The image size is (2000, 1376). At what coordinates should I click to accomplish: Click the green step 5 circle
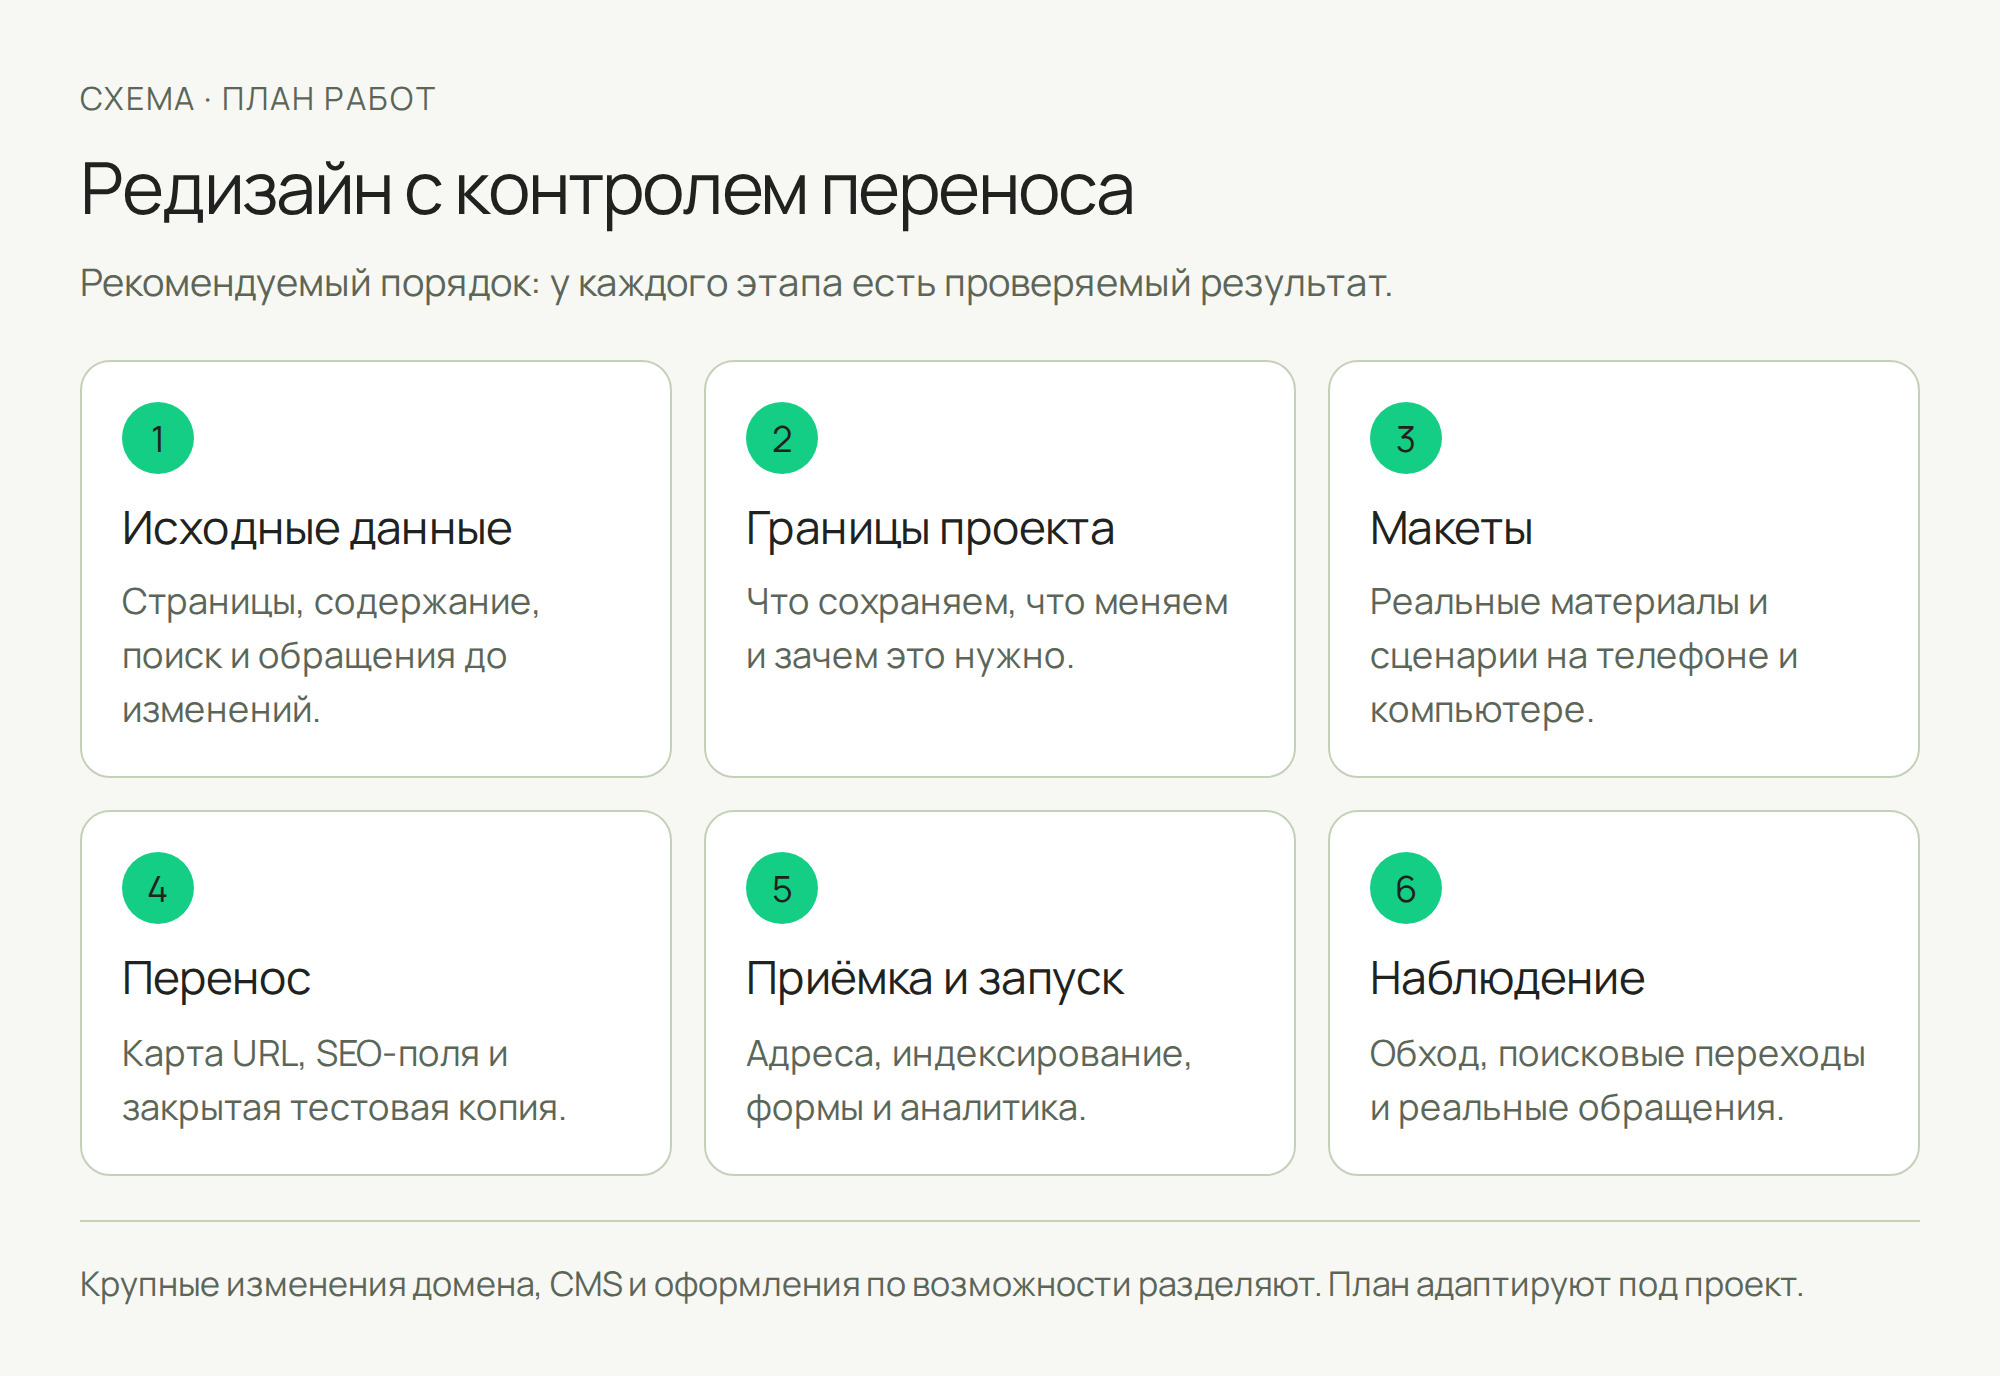tap(782, 888)
